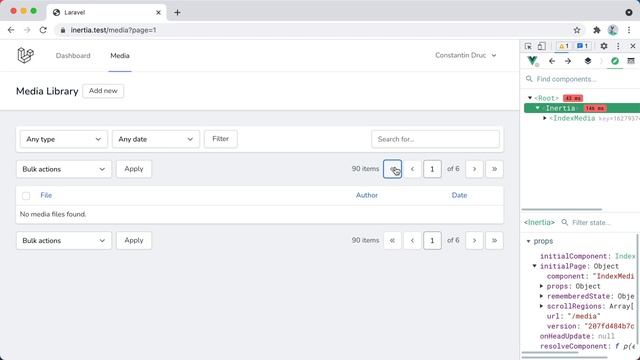Expand the props: Object entry
640x360 pixels.
(541, 286)
